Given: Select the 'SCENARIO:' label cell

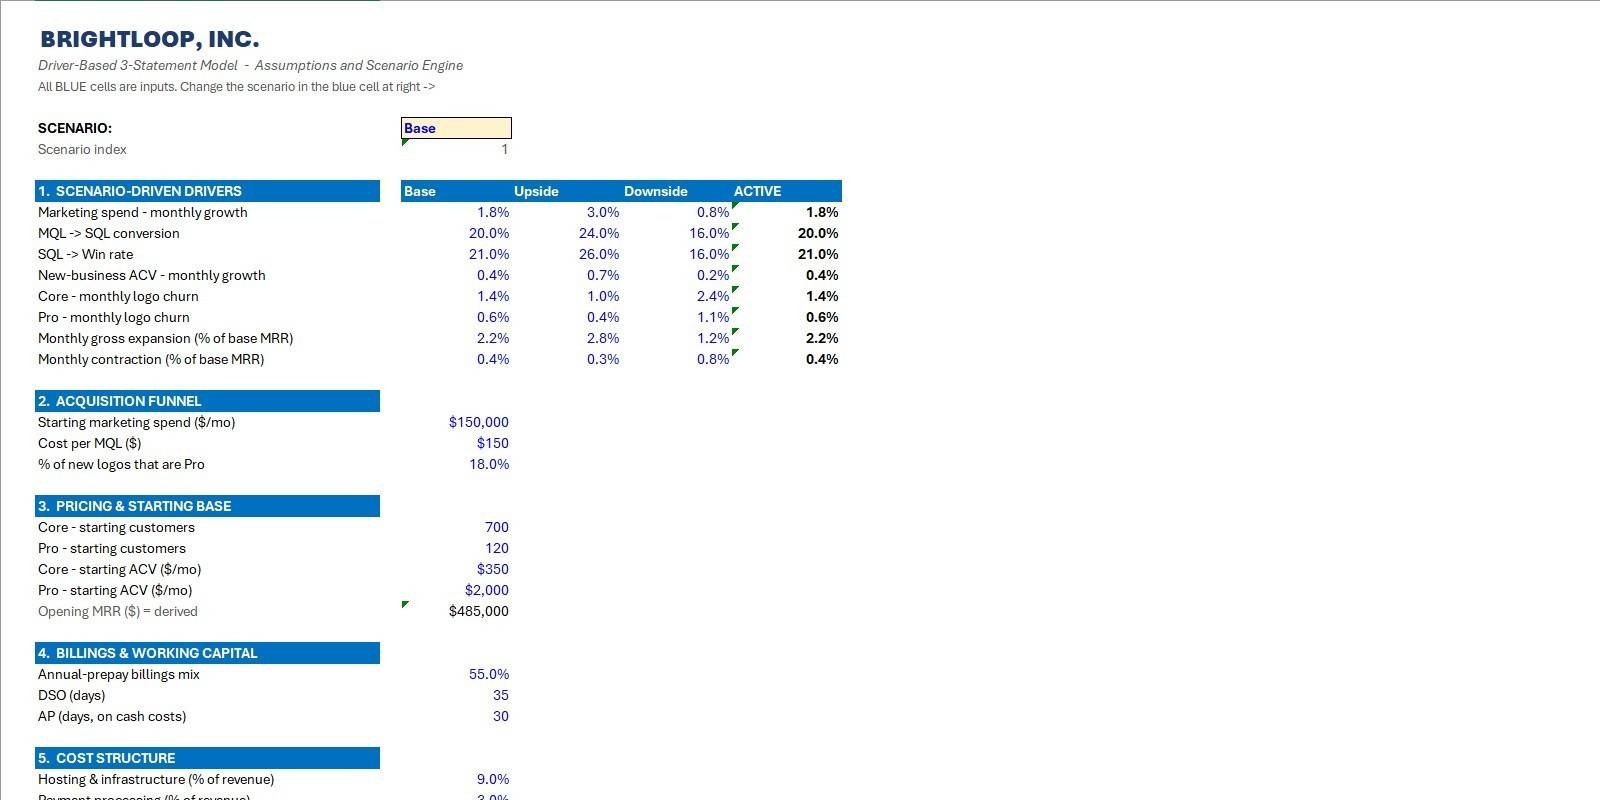Looking at the screenshot, I should (x=75, y=128).
